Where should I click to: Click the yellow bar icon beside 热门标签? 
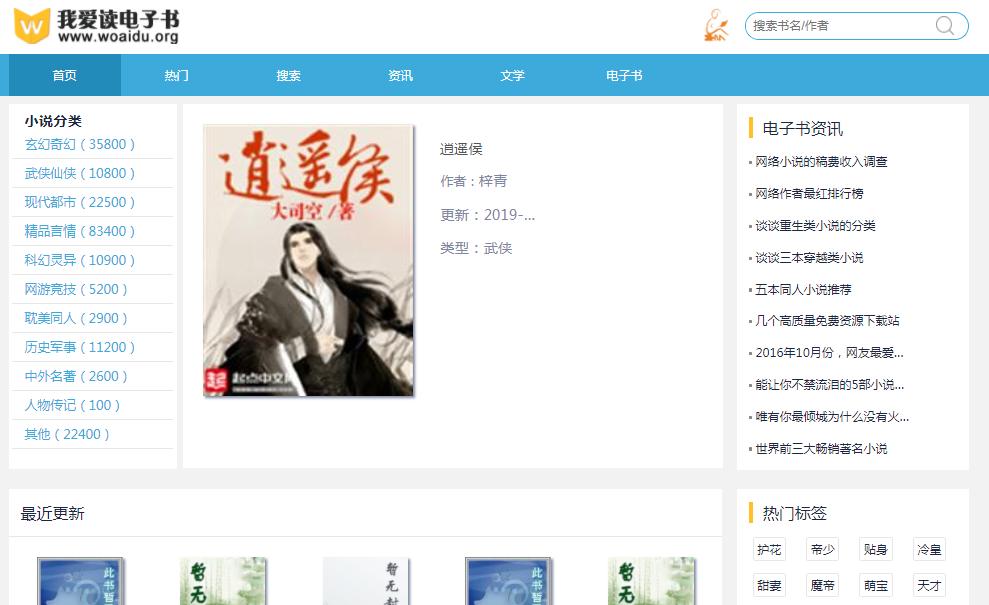(751, 514)
